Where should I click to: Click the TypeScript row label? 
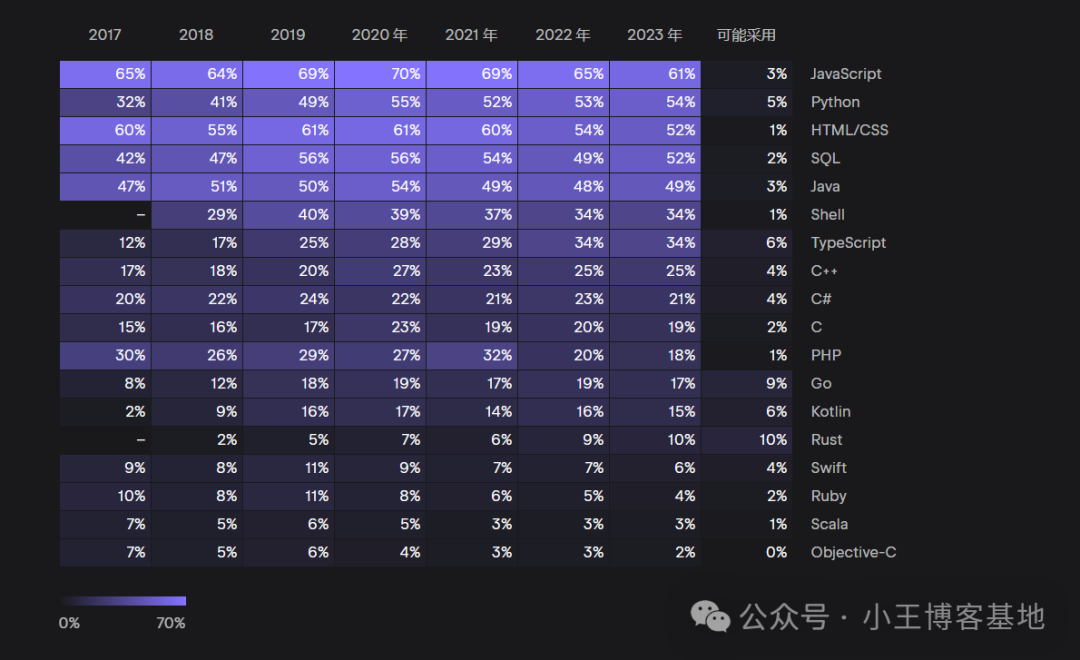[848, 243]
